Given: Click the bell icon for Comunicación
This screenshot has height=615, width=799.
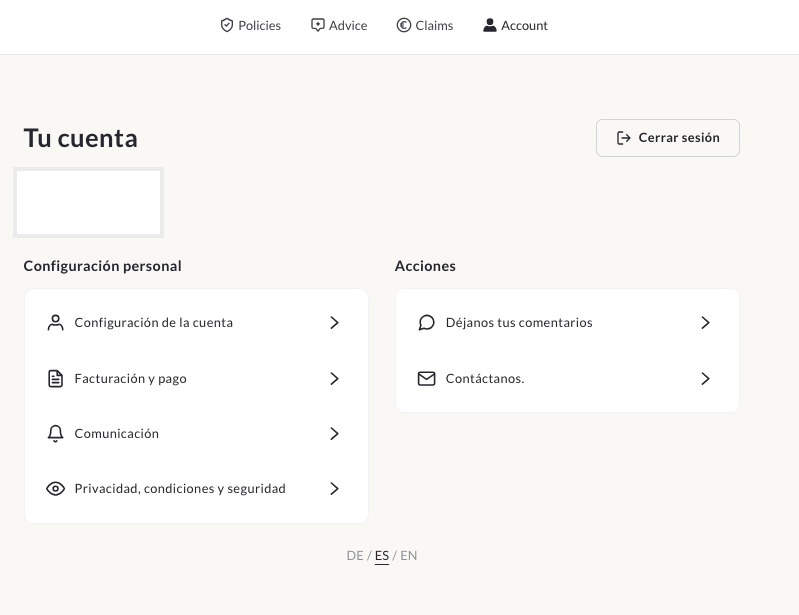Looking at the screenshot, I should click(56, 434).
